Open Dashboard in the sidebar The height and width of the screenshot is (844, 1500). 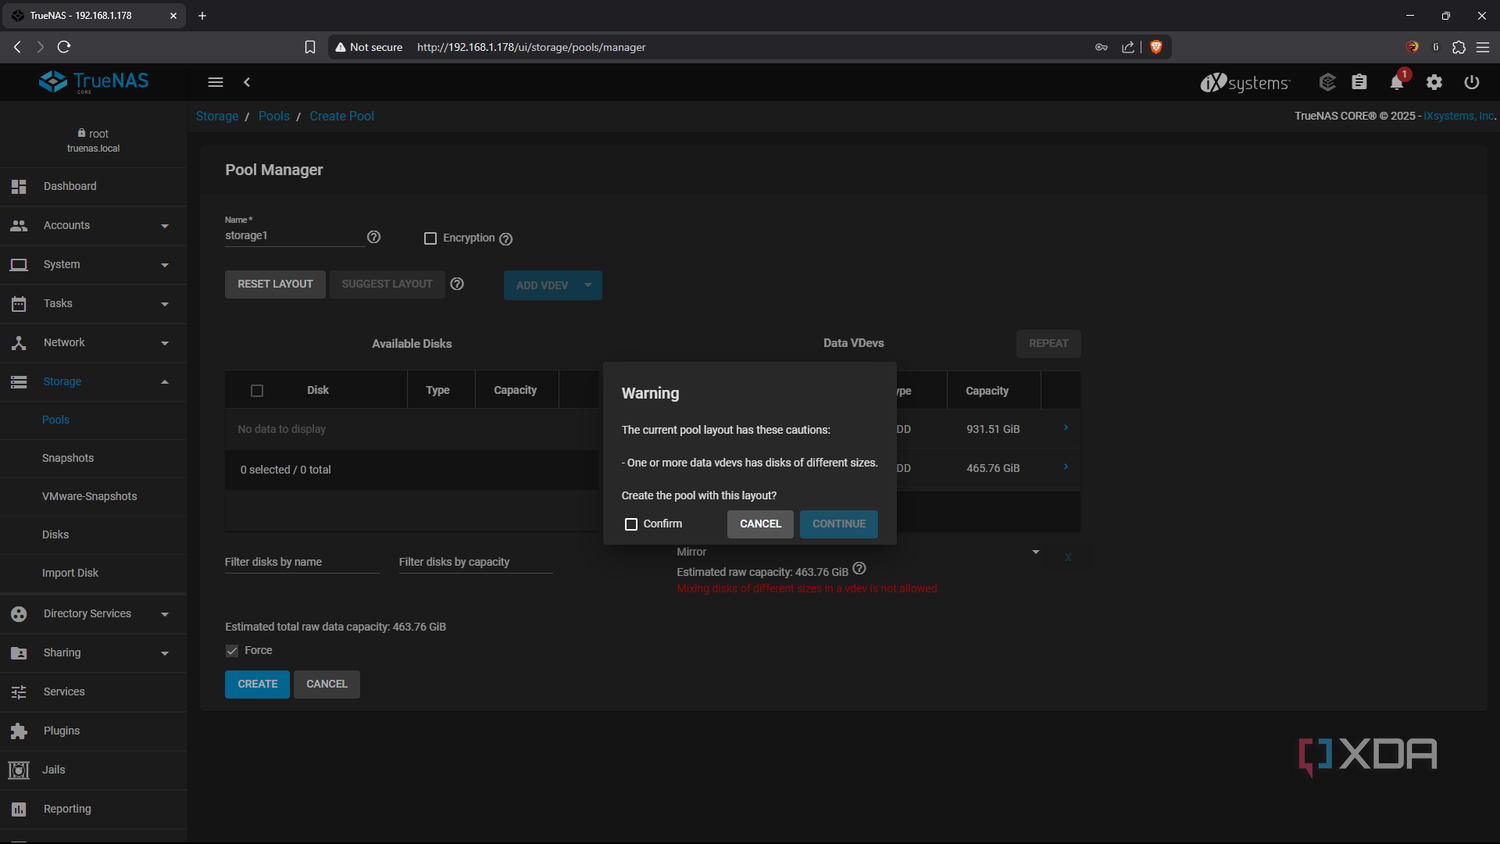coord(93,186)
